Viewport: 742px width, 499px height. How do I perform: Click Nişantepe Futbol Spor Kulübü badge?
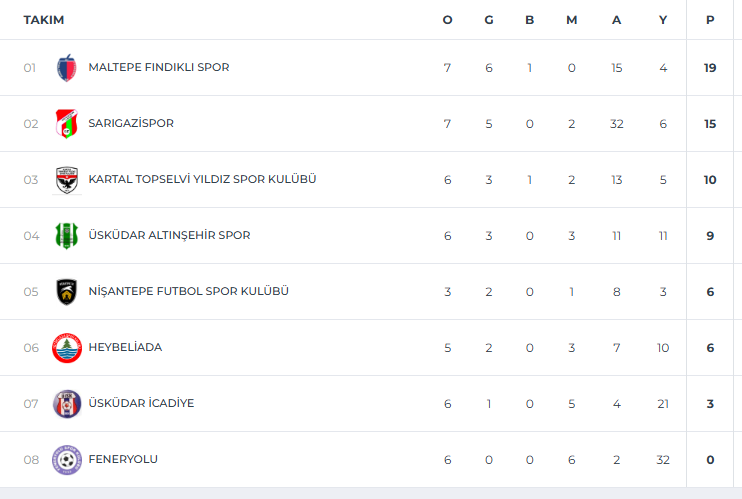pos(67,292)
